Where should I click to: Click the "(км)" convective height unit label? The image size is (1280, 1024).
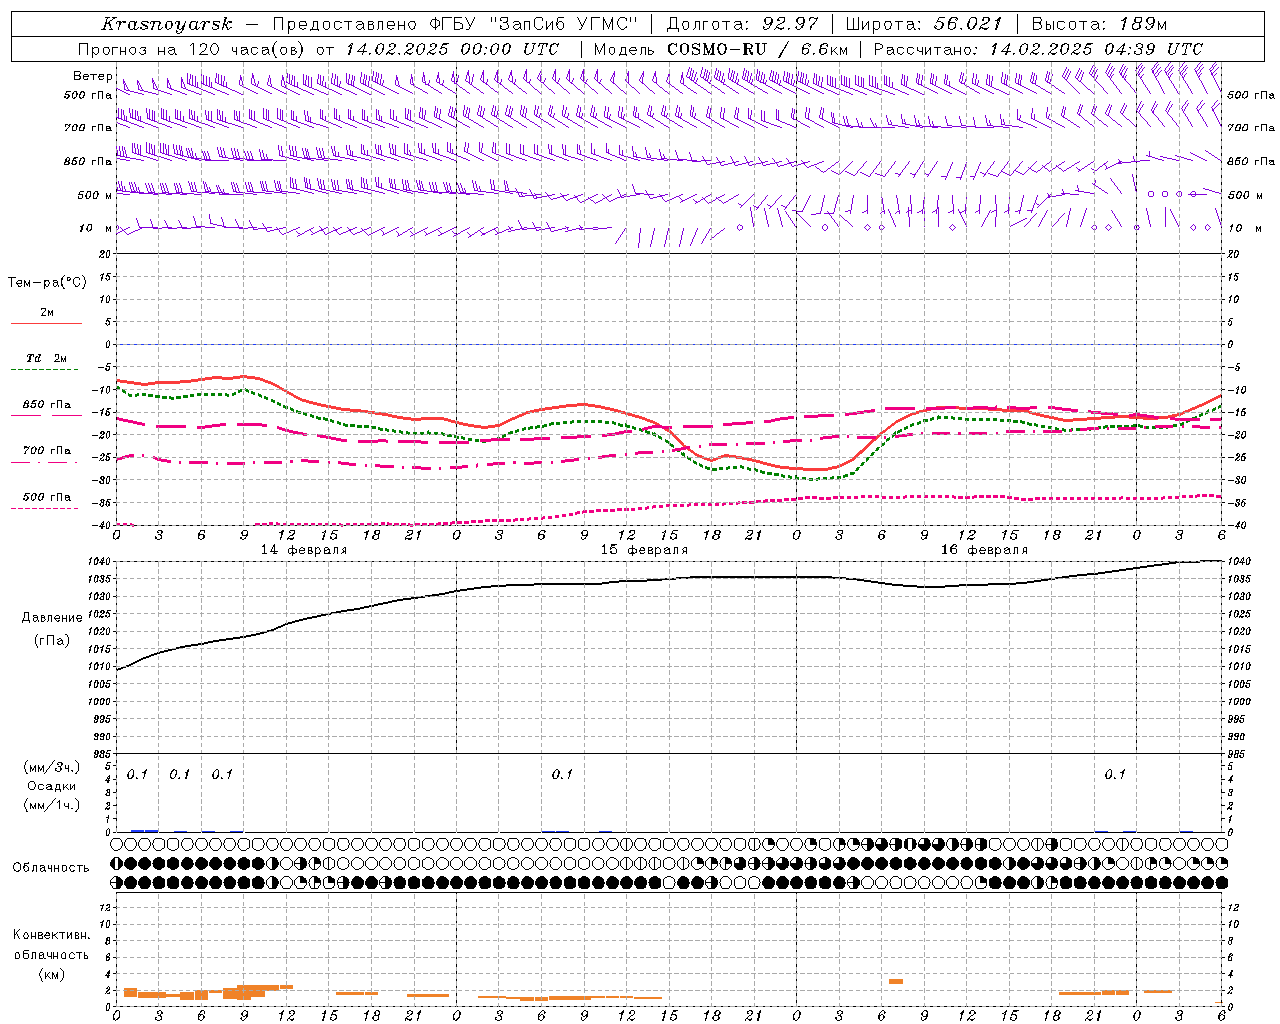[x=52, y=975]
